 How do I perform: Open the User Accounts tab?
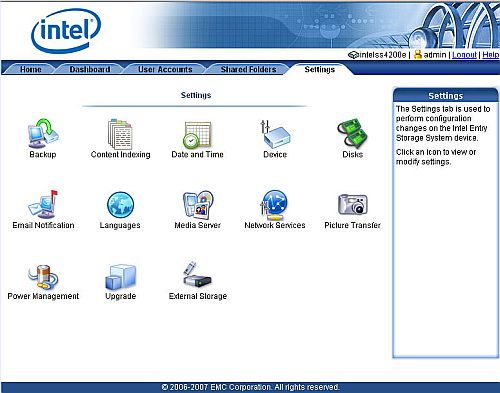(165, 69)
